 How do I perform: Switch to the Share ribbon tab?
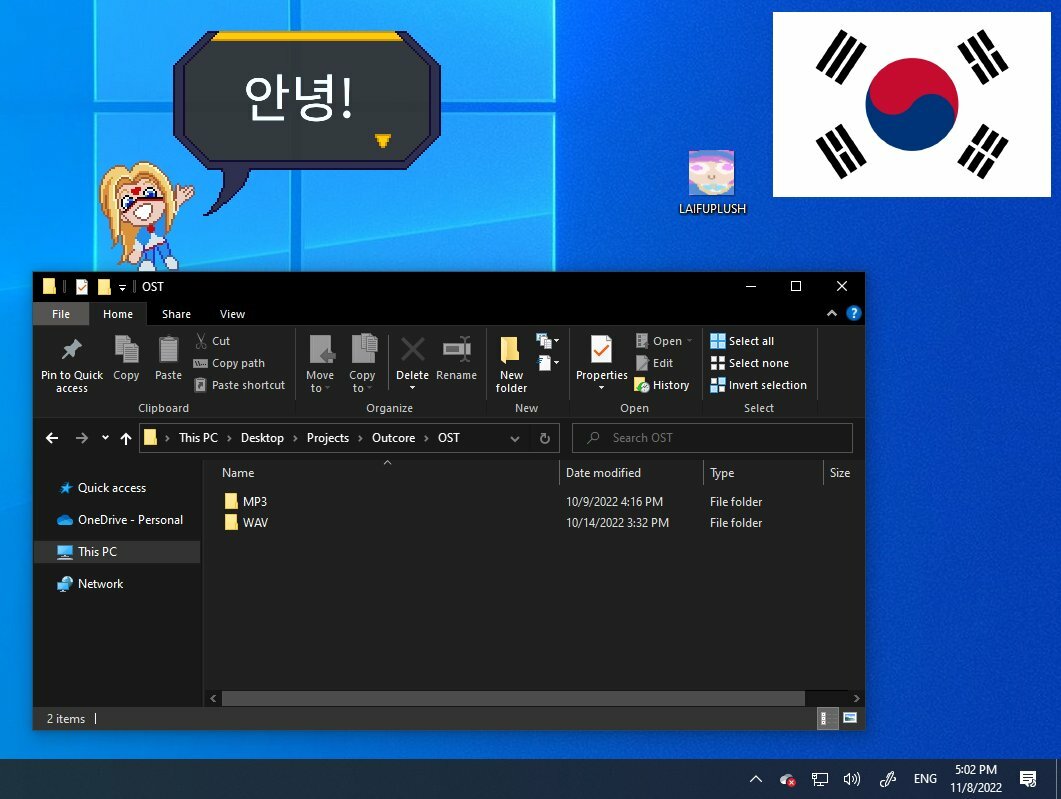176,314
